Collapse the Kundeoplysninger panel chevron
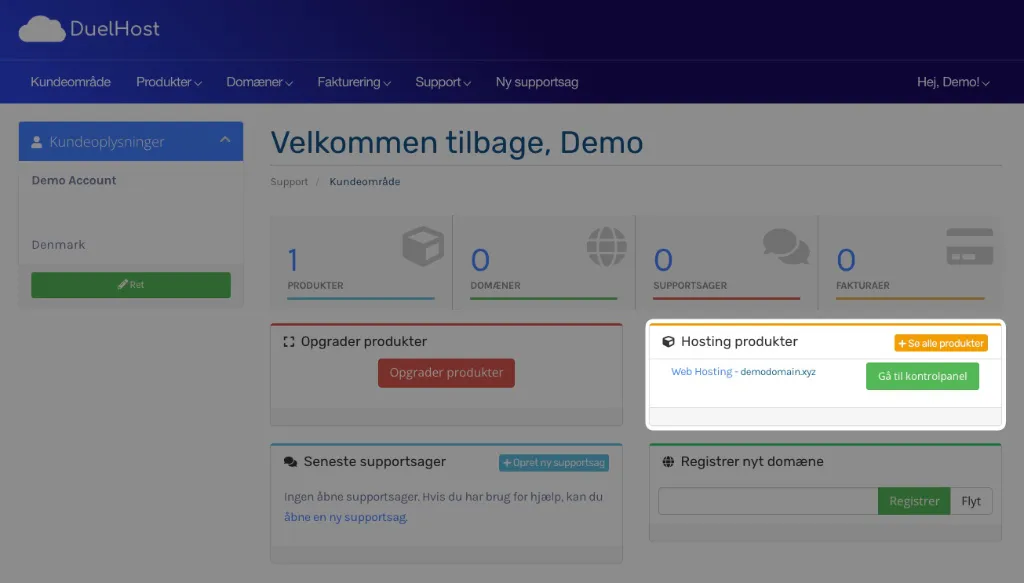The height and width of the screenshot is (583, 1024). pyautogui.click(x=224, y=141)
